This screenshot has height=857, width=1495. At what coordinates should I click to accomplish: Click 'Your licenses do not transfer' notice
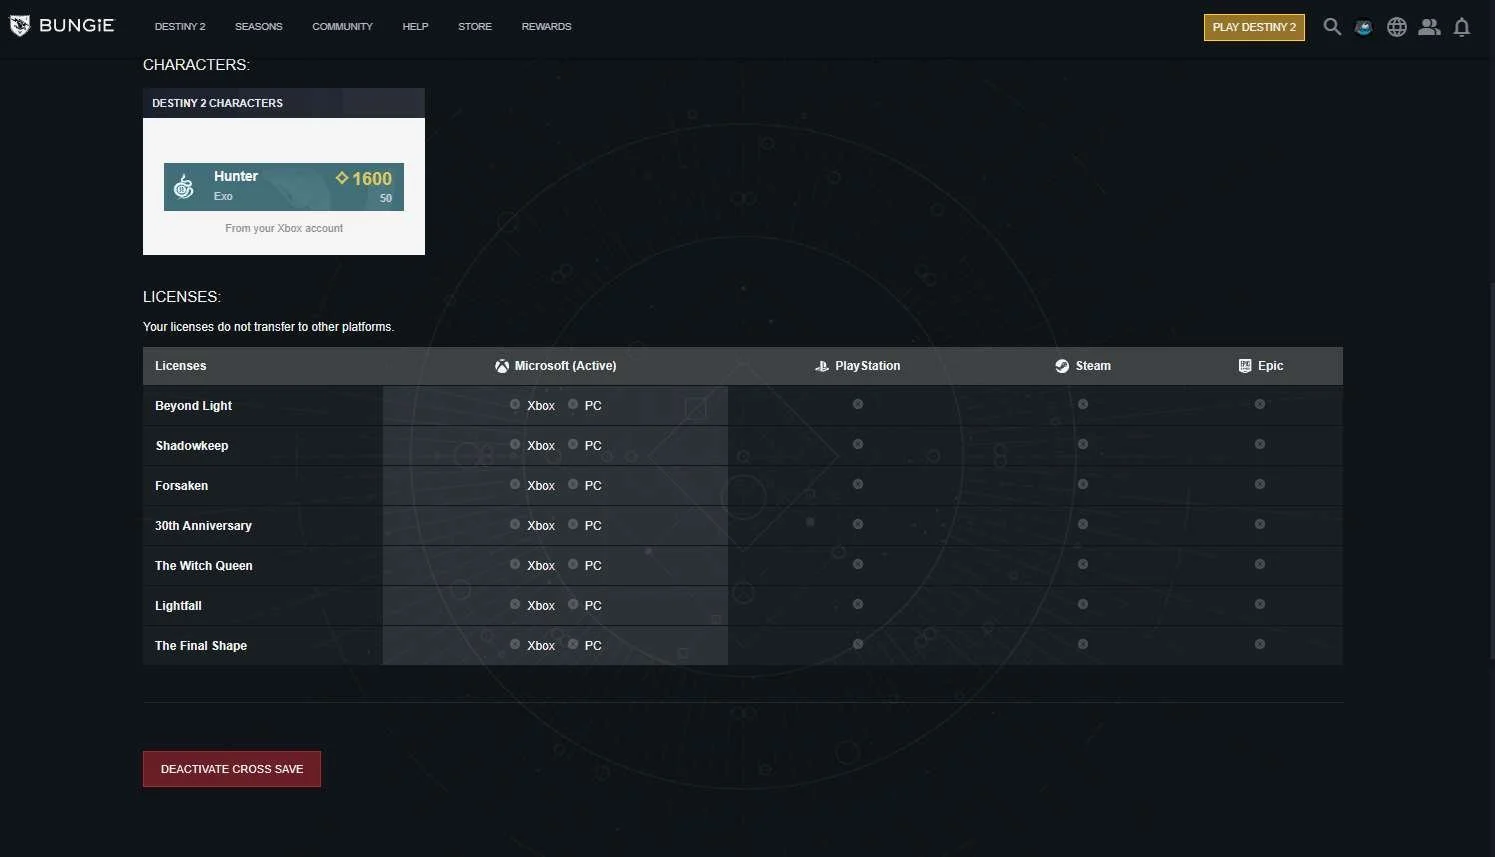268,327
